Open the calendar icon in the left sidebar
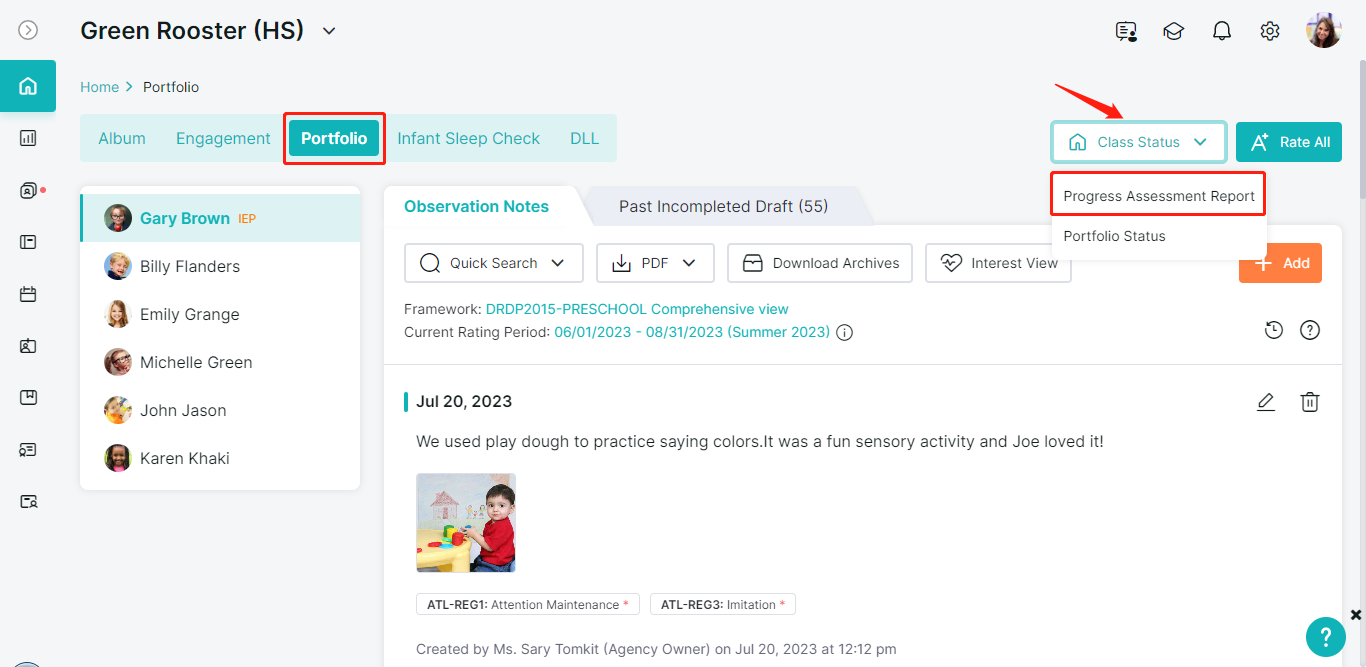1366x667 pixels. tap(28, 293)
